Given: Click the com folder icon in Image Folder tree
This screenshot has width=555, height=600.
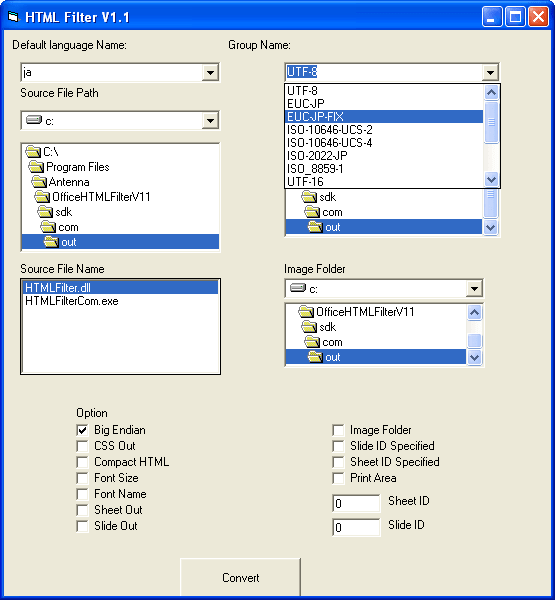Looking at the screenshot, I should point(312,342).
